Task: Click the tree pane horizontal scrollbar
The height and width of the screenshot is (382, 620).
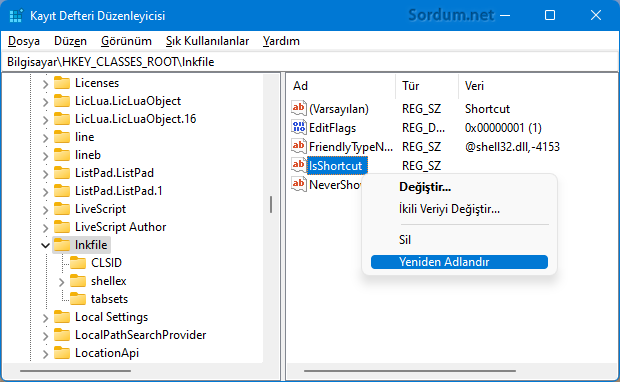Action: (x=76, y=371)
